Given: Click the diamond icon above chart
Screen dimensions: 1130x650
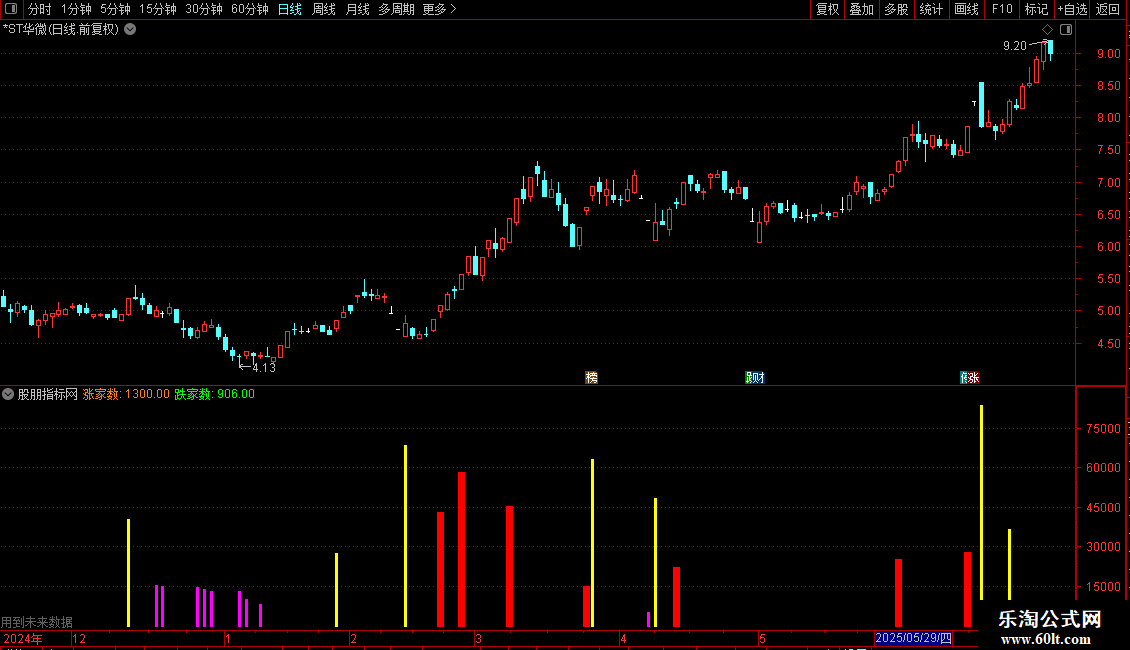Looking at the screenshot, I should 1048,30.
